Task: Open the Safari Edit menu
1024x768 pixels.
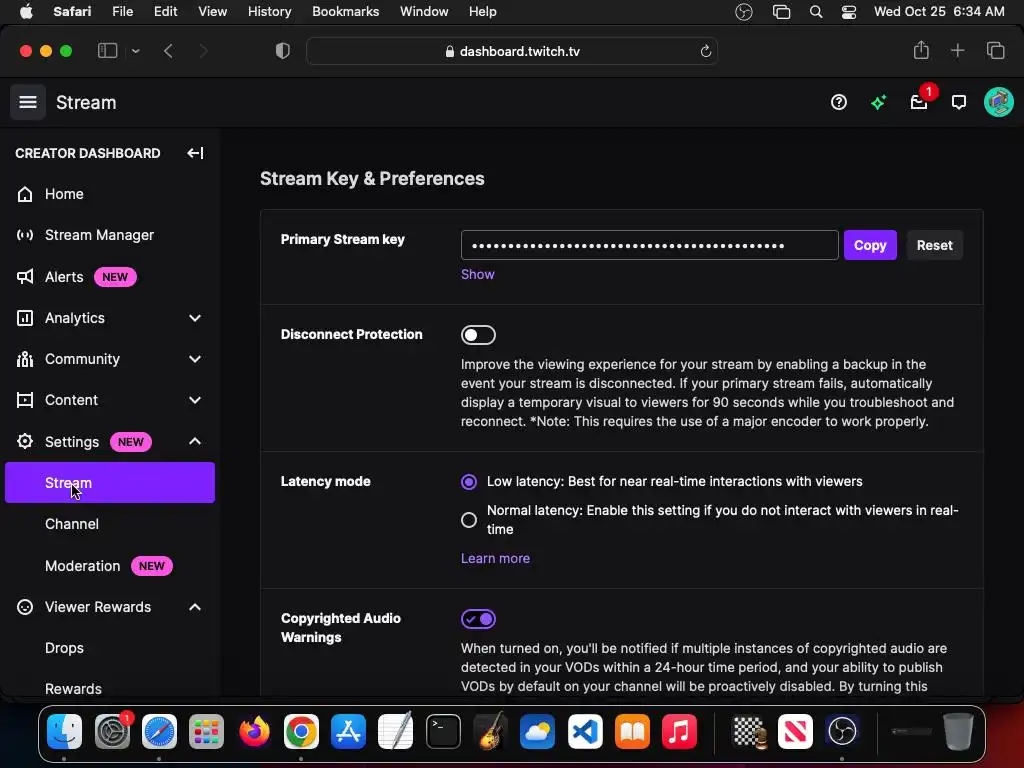Action: [165, 12]
